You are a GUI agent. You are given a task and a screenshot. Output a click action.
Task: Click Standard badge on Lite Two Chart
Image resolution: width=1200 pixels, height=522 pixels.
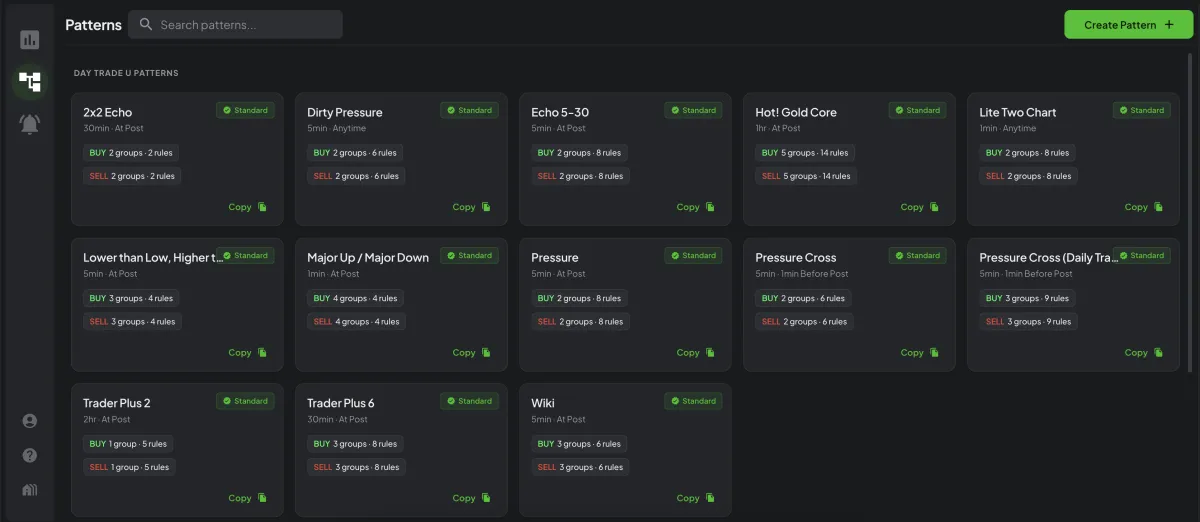click(x=1141, y=110)
